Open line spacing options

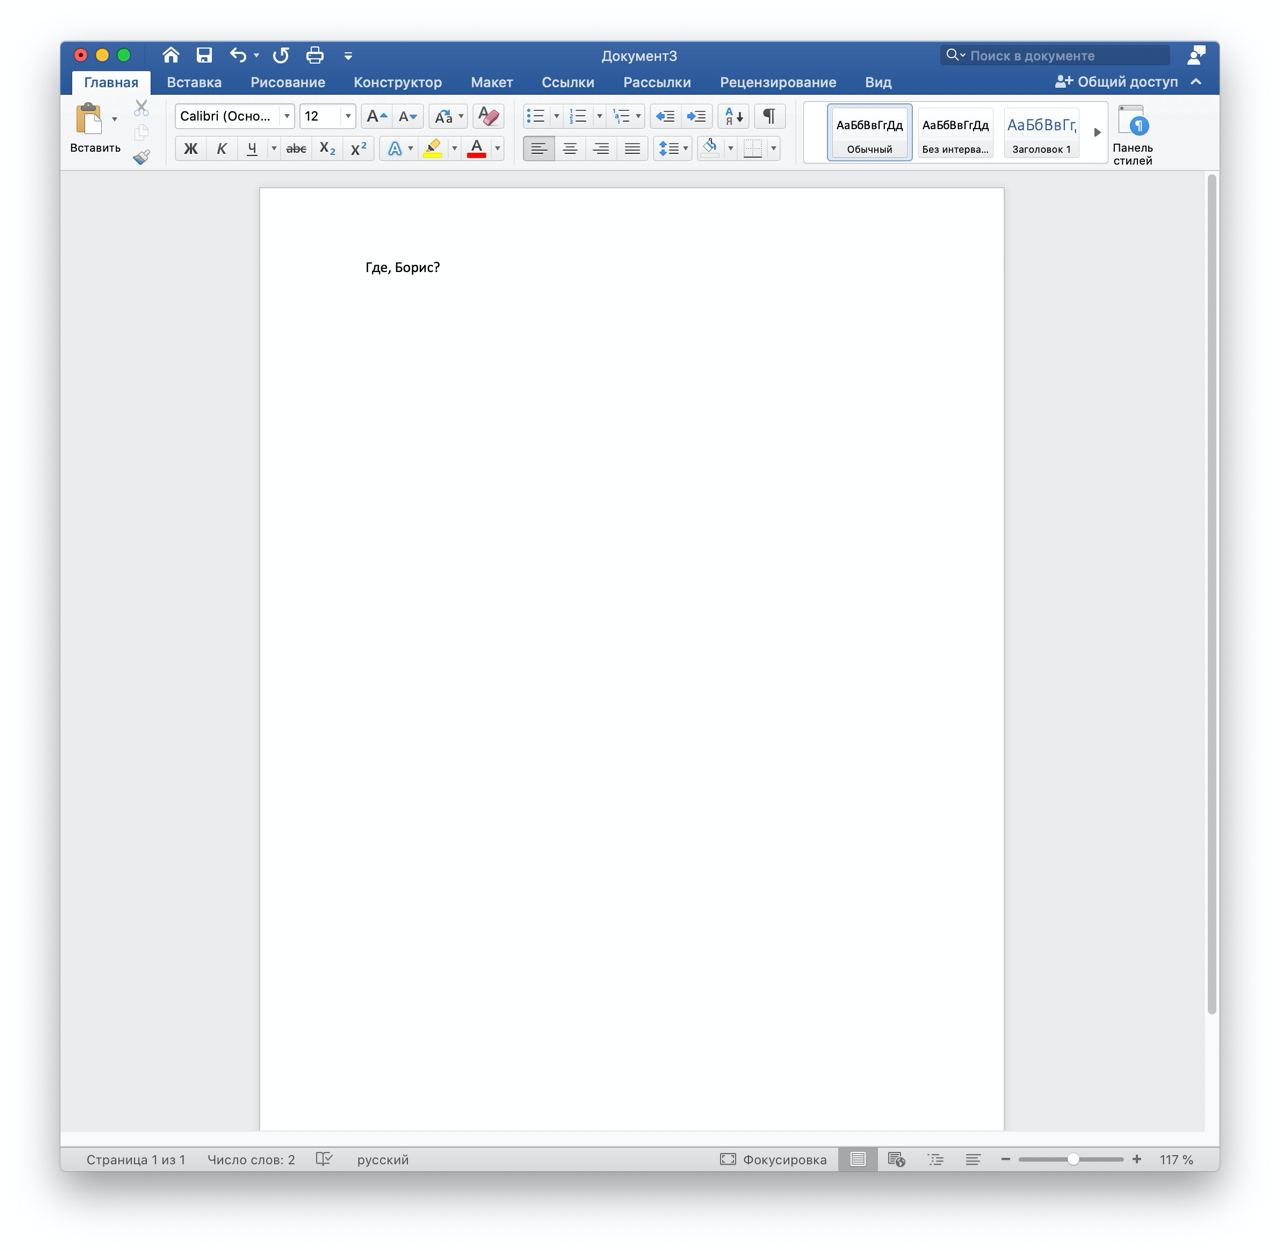pos(672,148)
